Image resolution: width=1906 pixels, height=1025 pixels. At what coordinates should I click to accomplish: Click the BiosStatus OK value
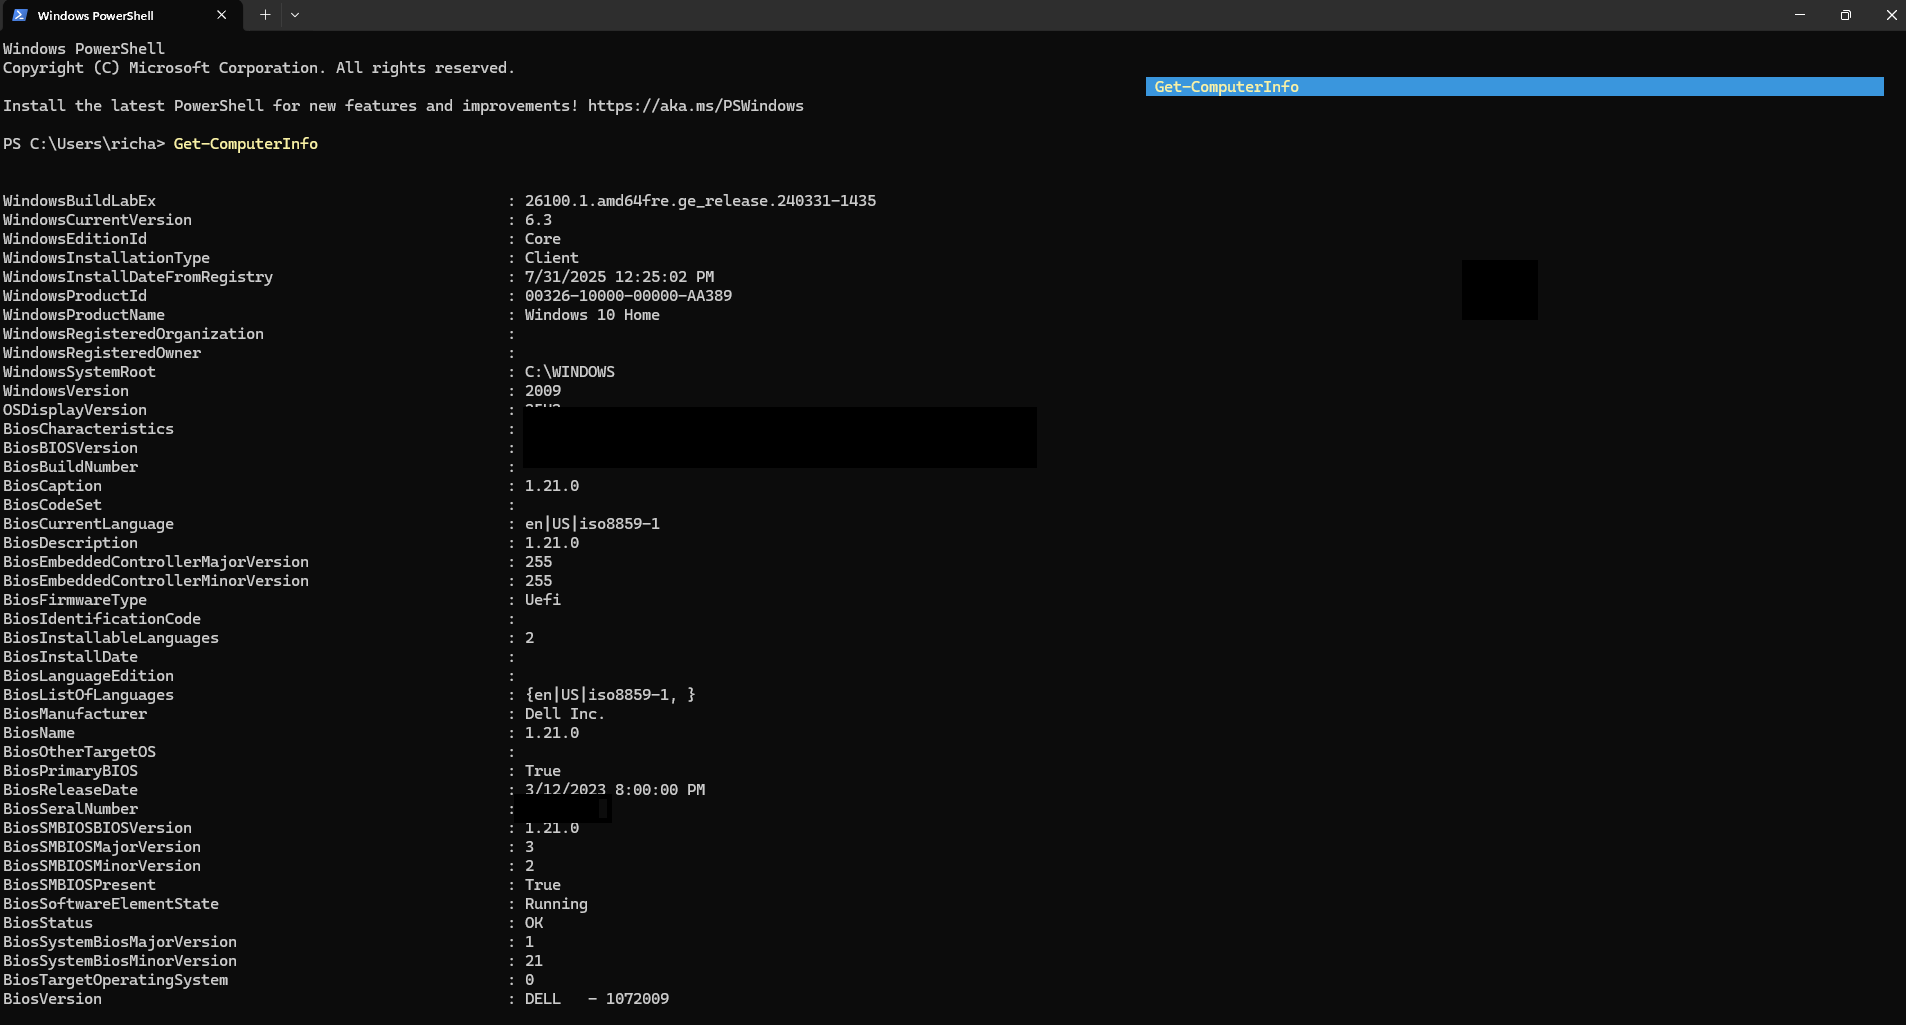(x=534, y=923)
